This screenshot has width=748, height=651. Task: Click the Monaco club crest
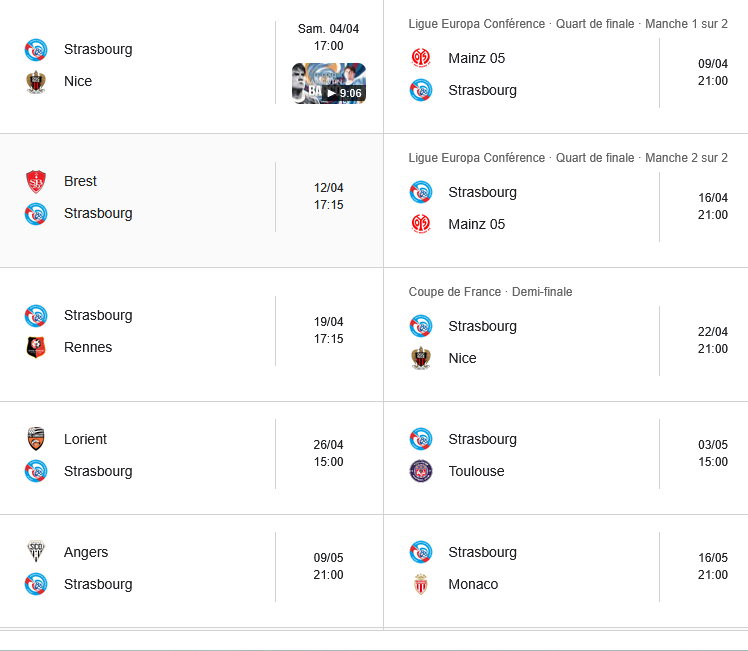421,584
